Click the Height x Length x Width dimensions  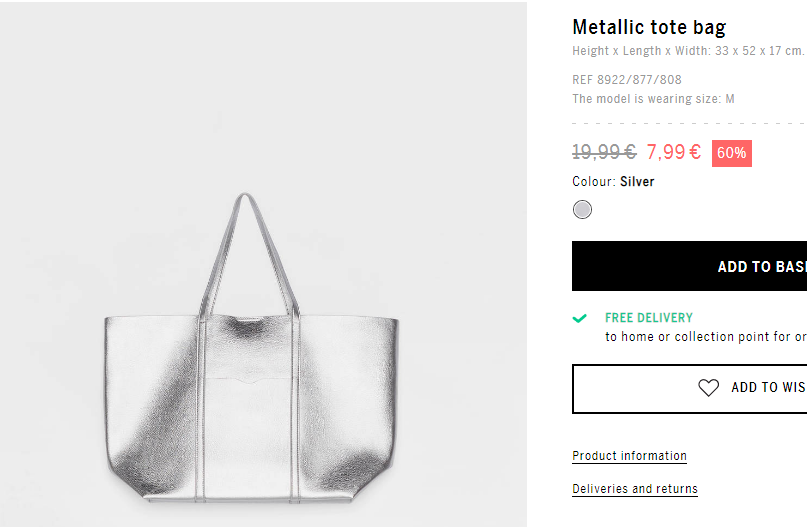pyautogui.click(x=688, y=51)
